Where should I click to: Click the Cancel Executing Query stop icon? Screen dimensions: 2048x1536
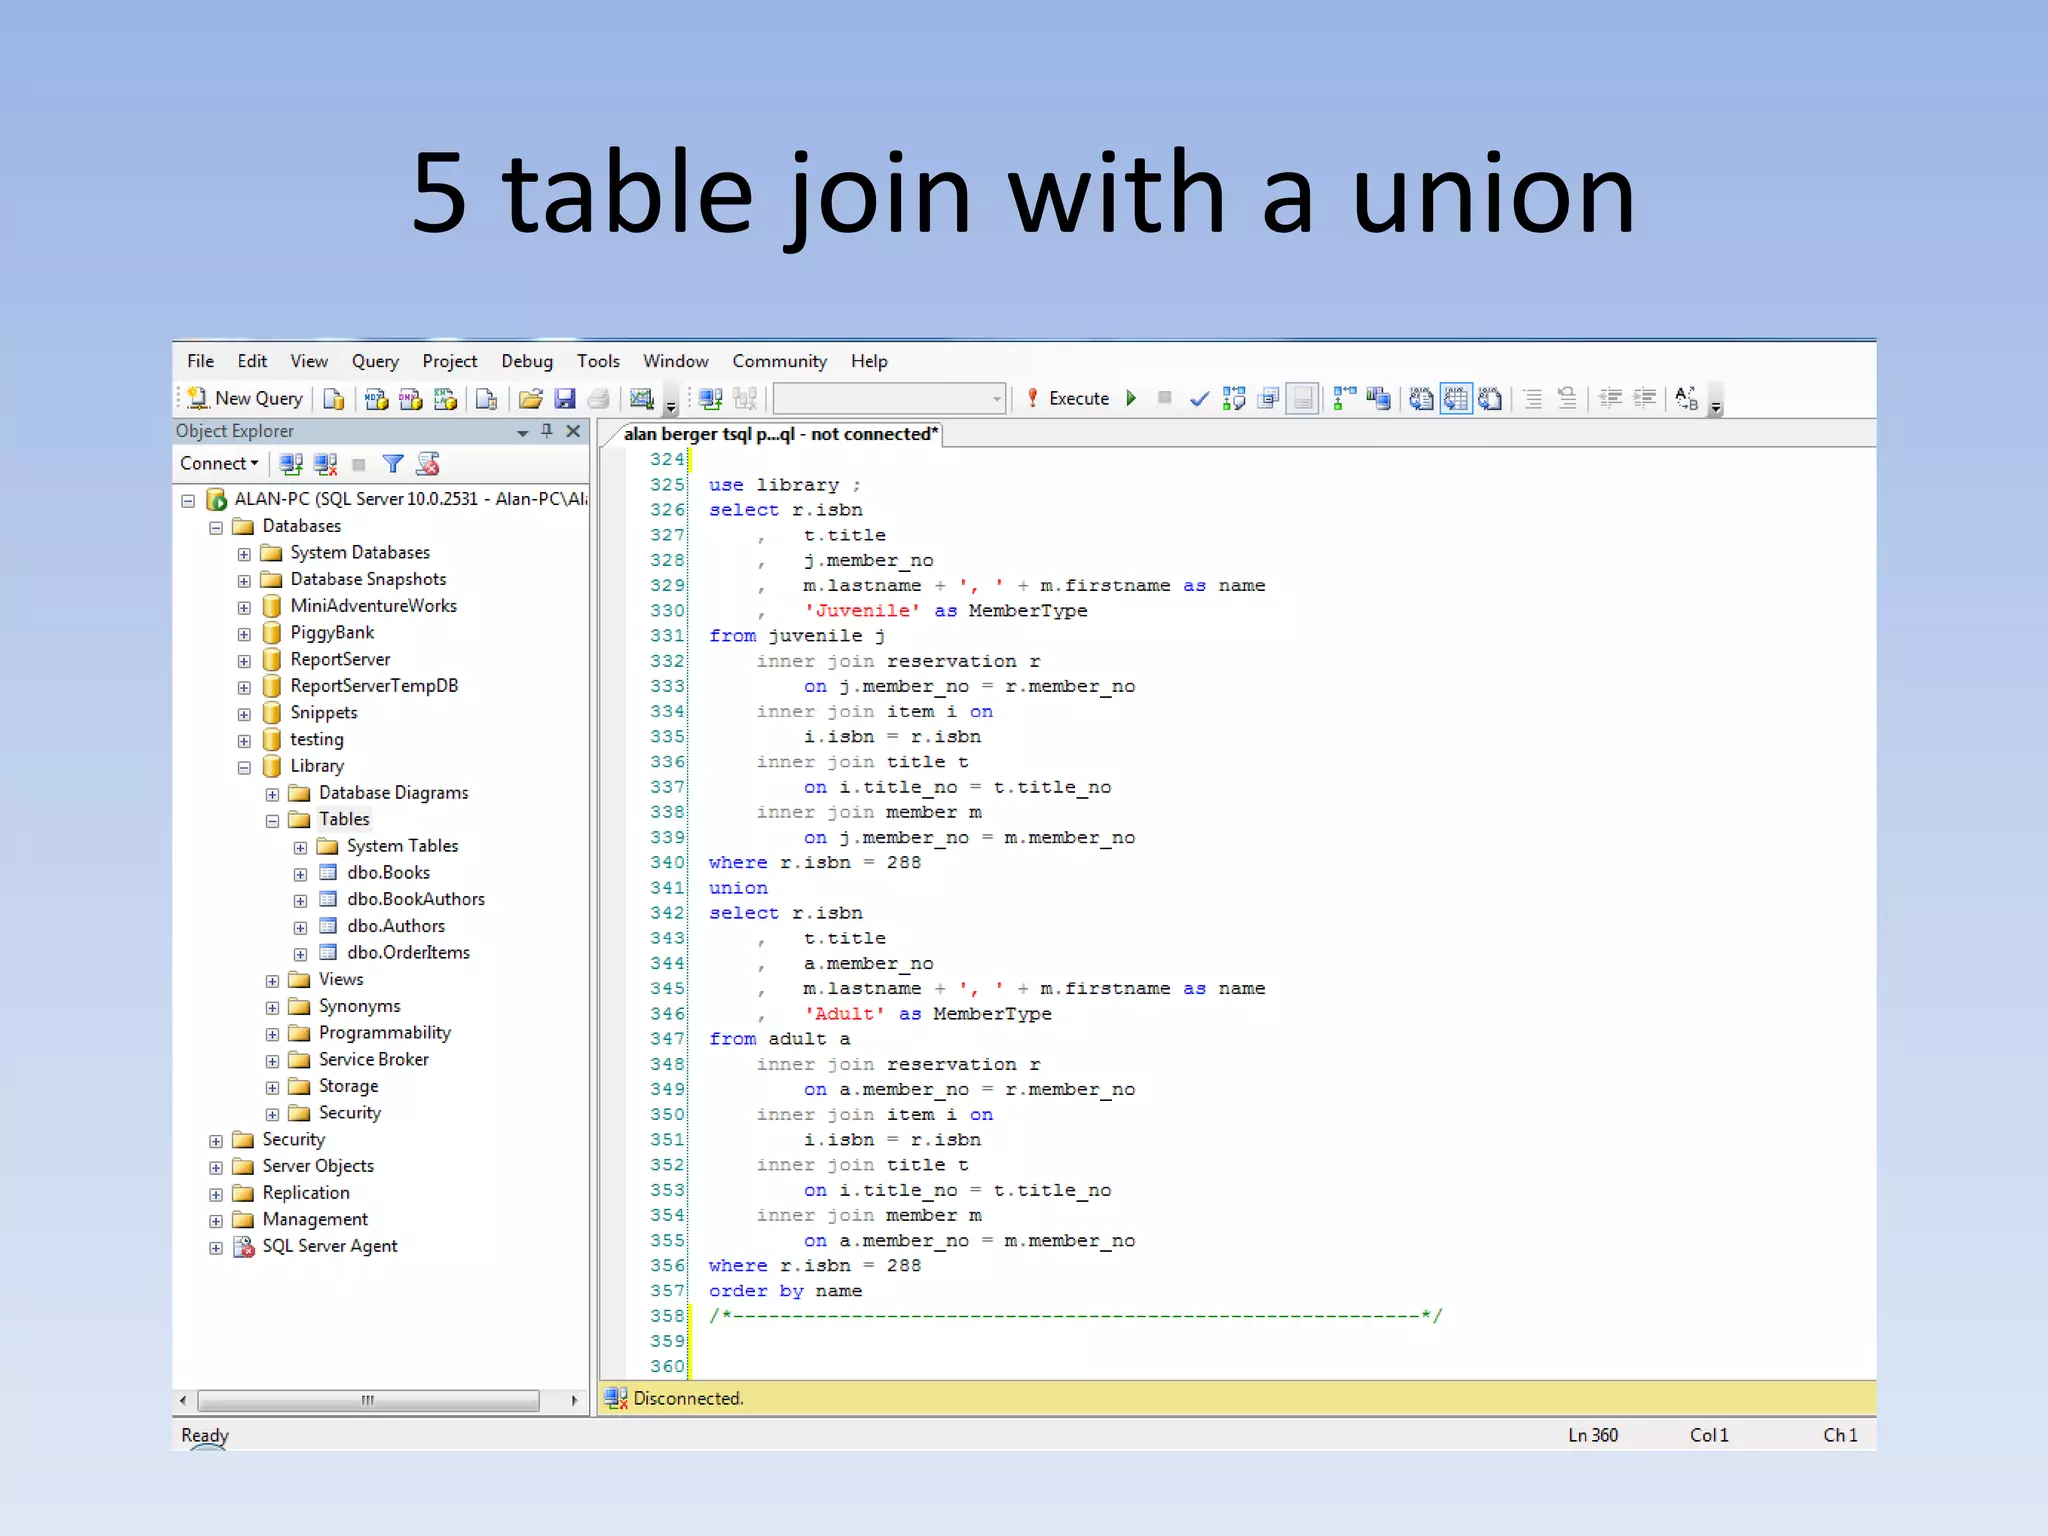1164,398
